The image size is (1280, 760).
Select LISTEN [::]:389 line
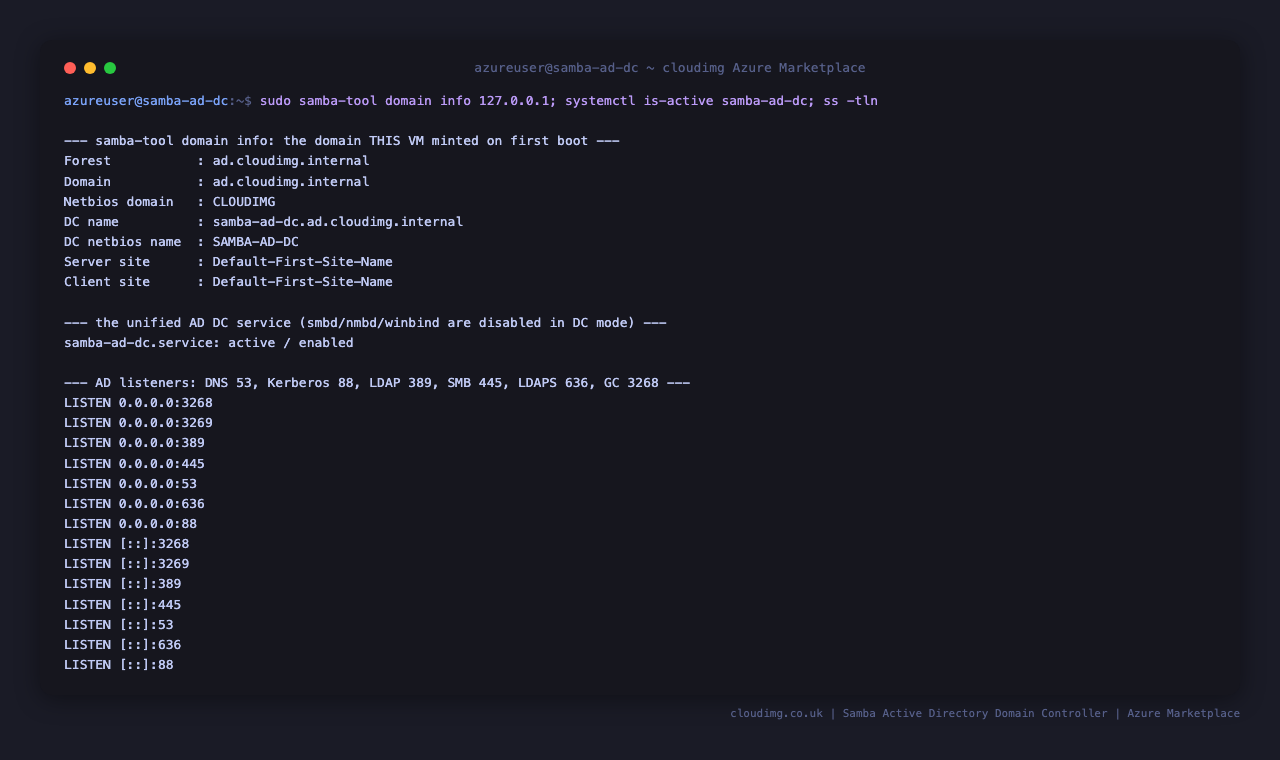(x=123, y=584)
